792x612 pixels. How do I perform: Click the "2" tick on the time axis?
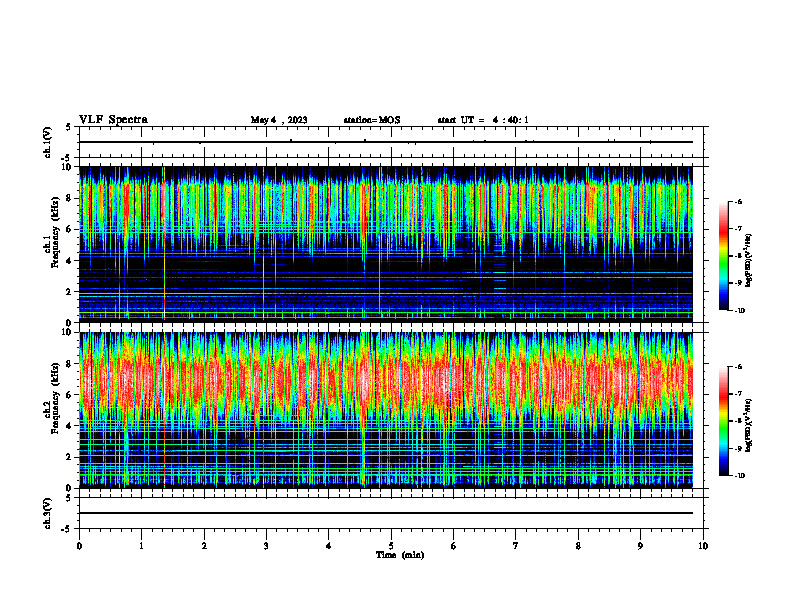pos(204,546)
